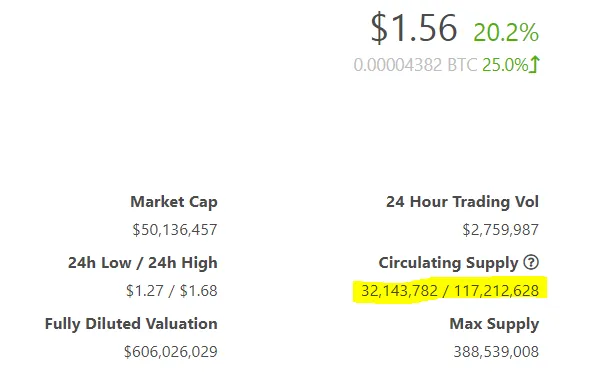Click the Max Supply label
The height and width of the screenshot is (390, 591).
point(494,324)
